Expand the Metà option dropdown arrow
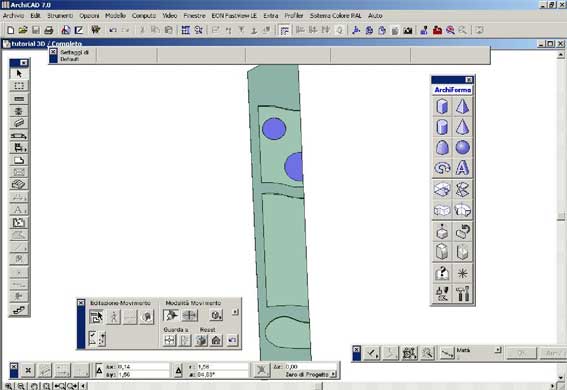Viewport: 567px width, 390px height. [498, 350]
